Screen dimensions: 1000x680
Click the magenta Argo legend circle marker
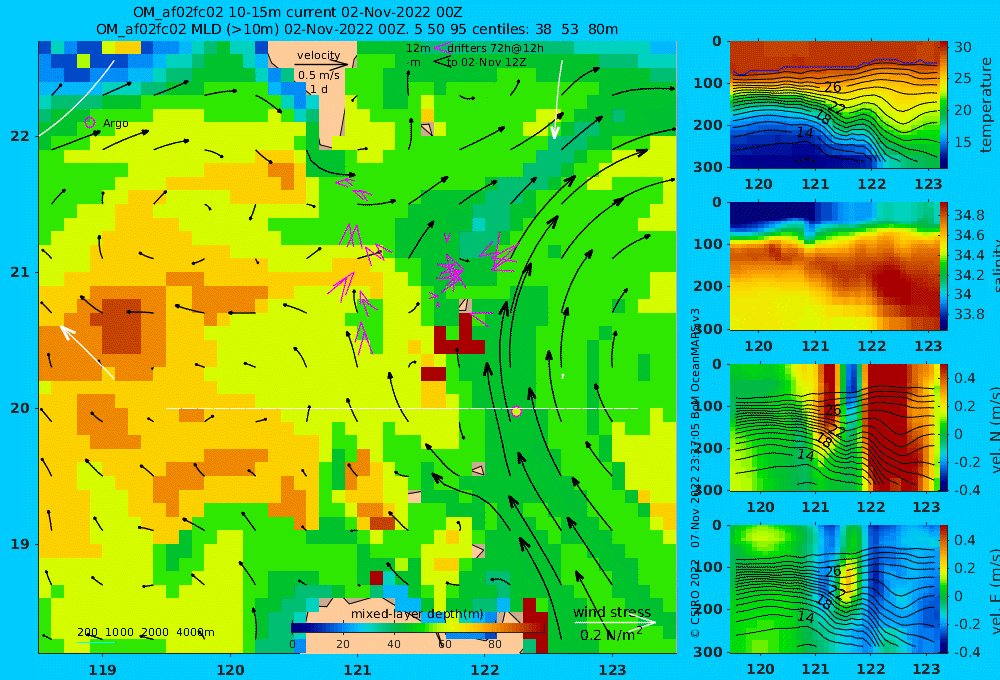(90, 122)
